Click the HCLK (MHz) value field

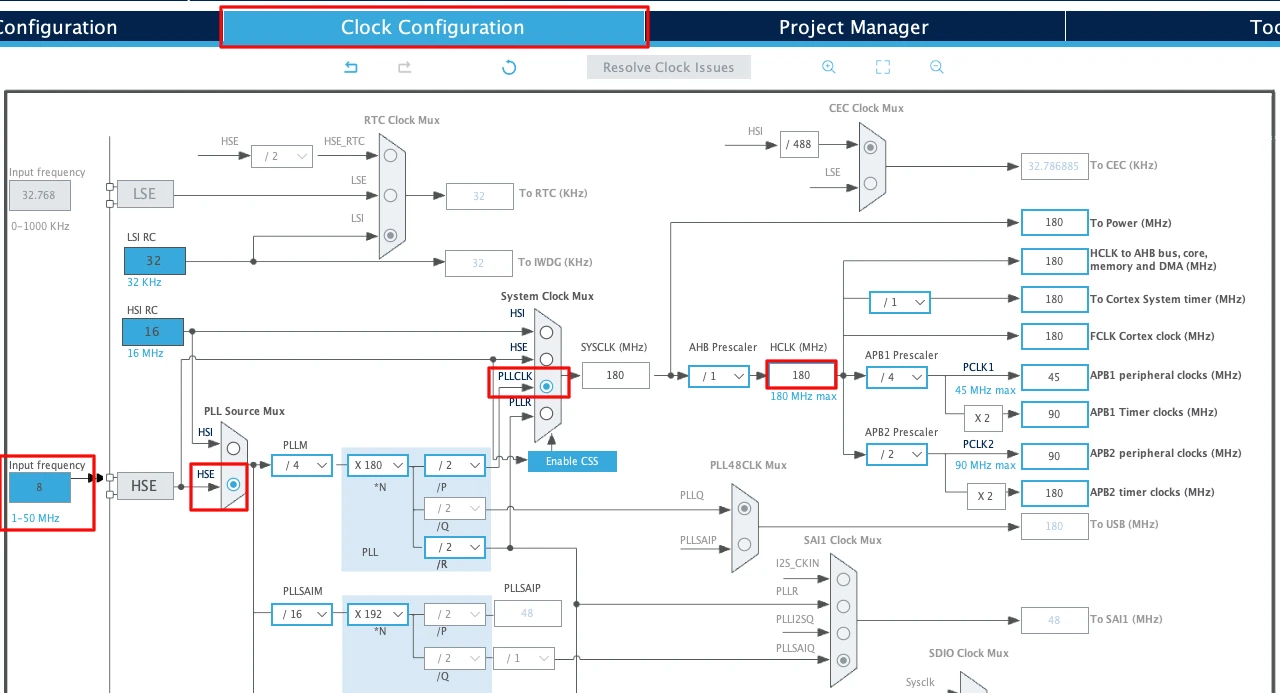coord(801,375)
